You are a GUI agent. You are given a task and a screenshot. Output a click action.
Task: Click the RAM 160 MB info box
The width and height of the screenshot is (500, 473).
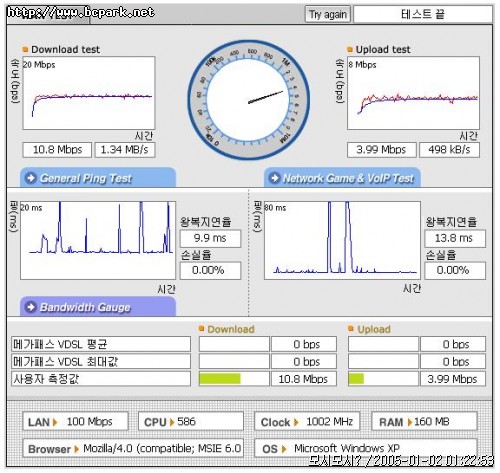[424, 422]
